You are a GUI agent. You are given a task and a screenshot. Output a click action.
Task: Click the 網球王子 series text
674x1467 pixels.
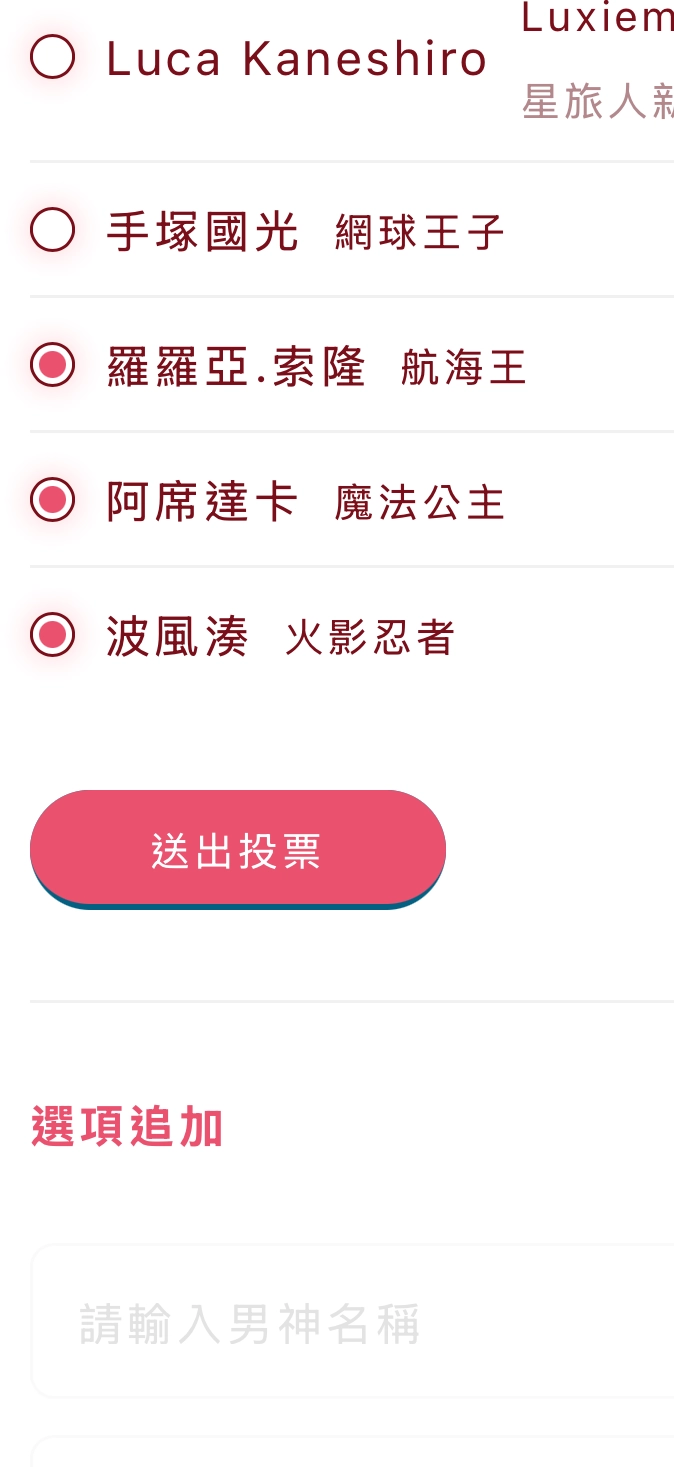pyautogui.click(x=419, y=234)
